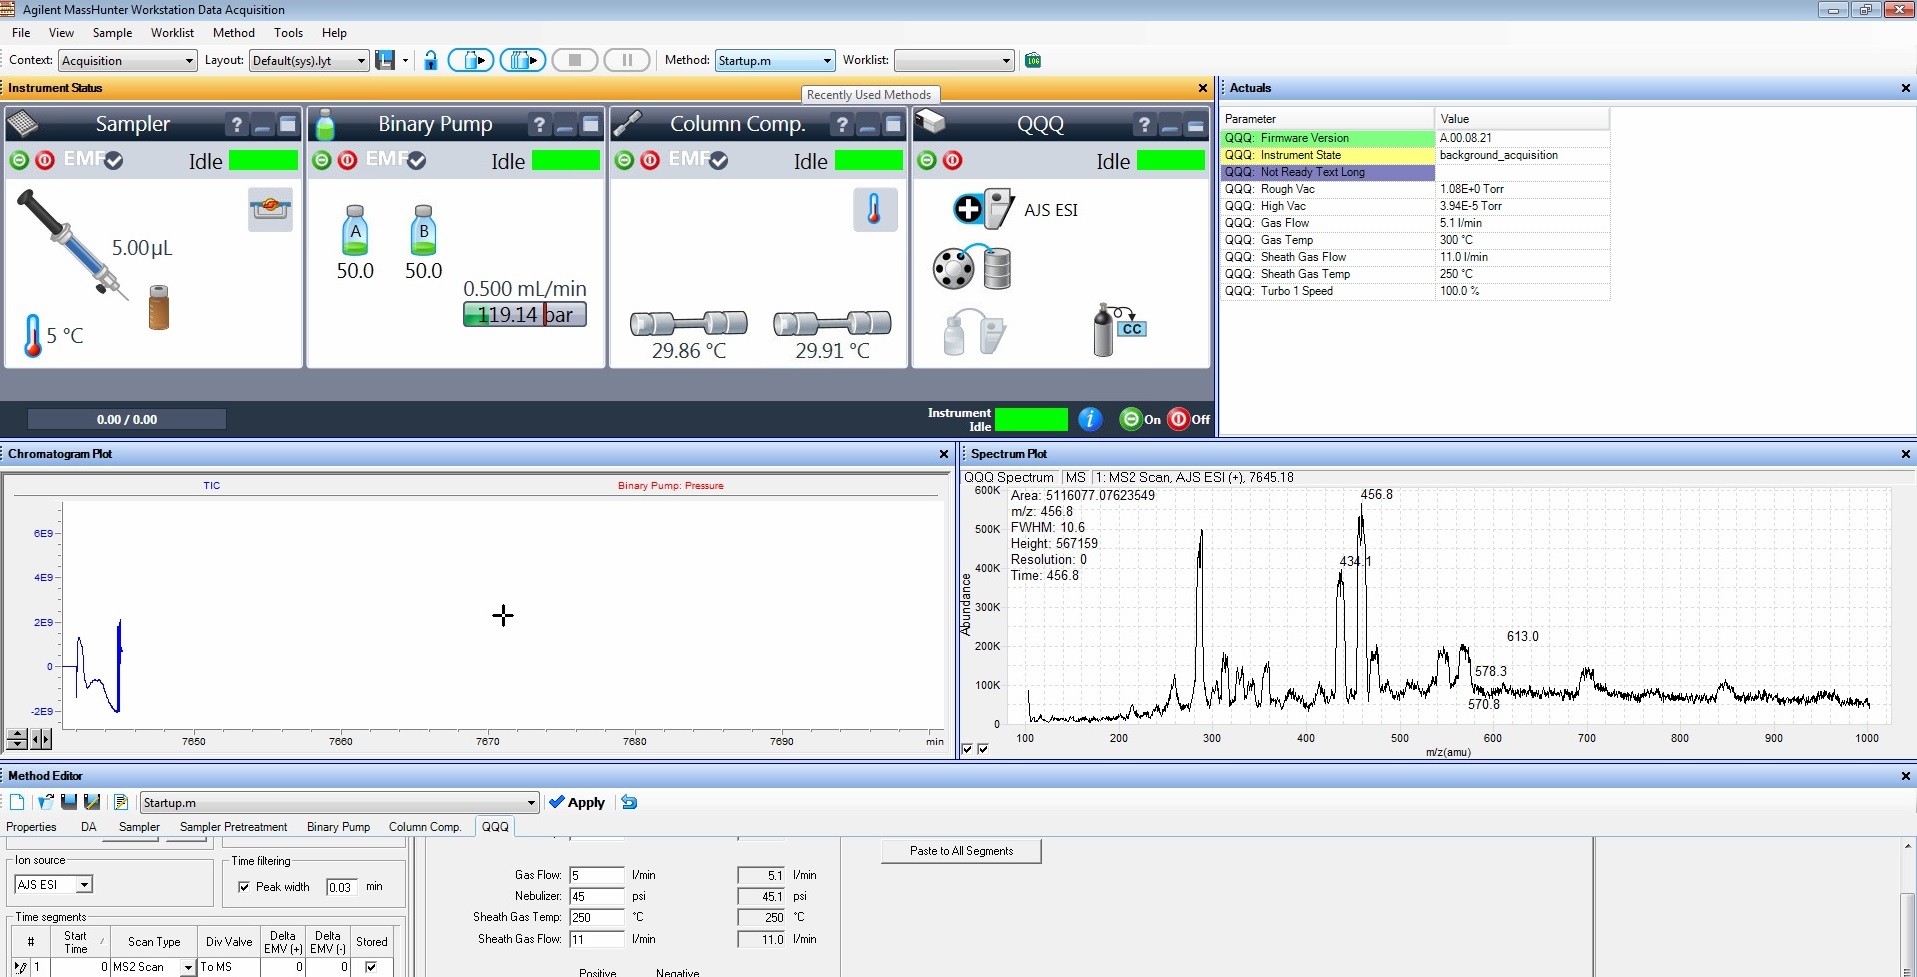Viewport: 1917px width, 977px height.
Task: Click the Nebulizer value input field
Action: tap(597, 896)
